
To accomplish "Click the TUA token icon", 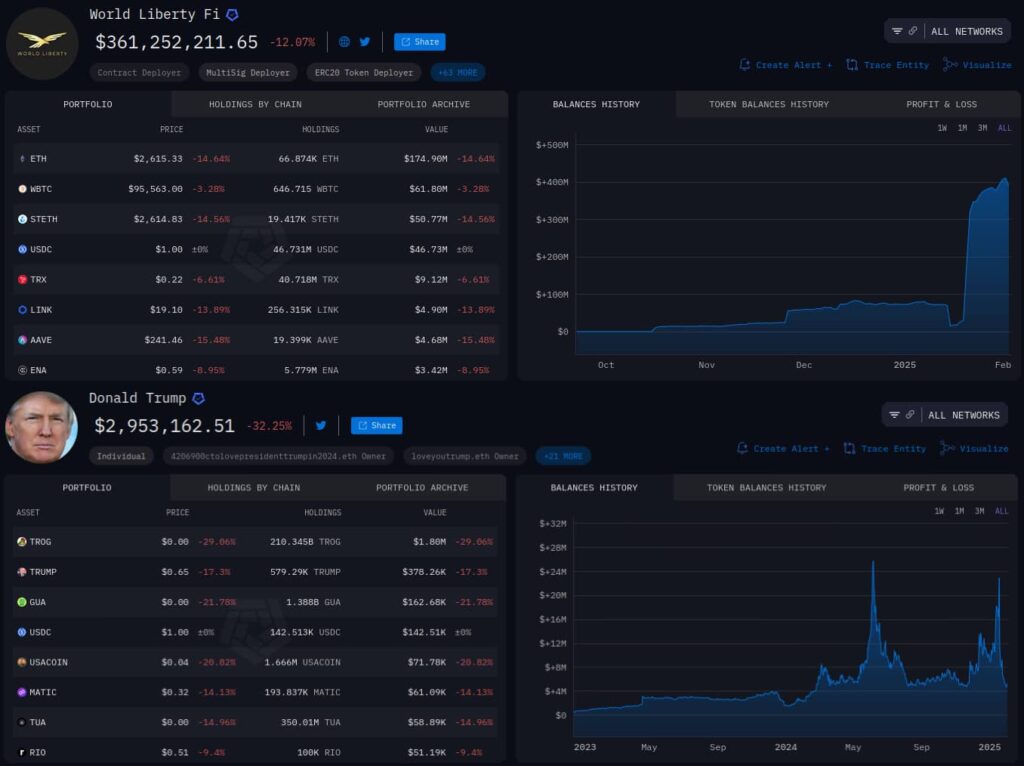I will point(22,722).
